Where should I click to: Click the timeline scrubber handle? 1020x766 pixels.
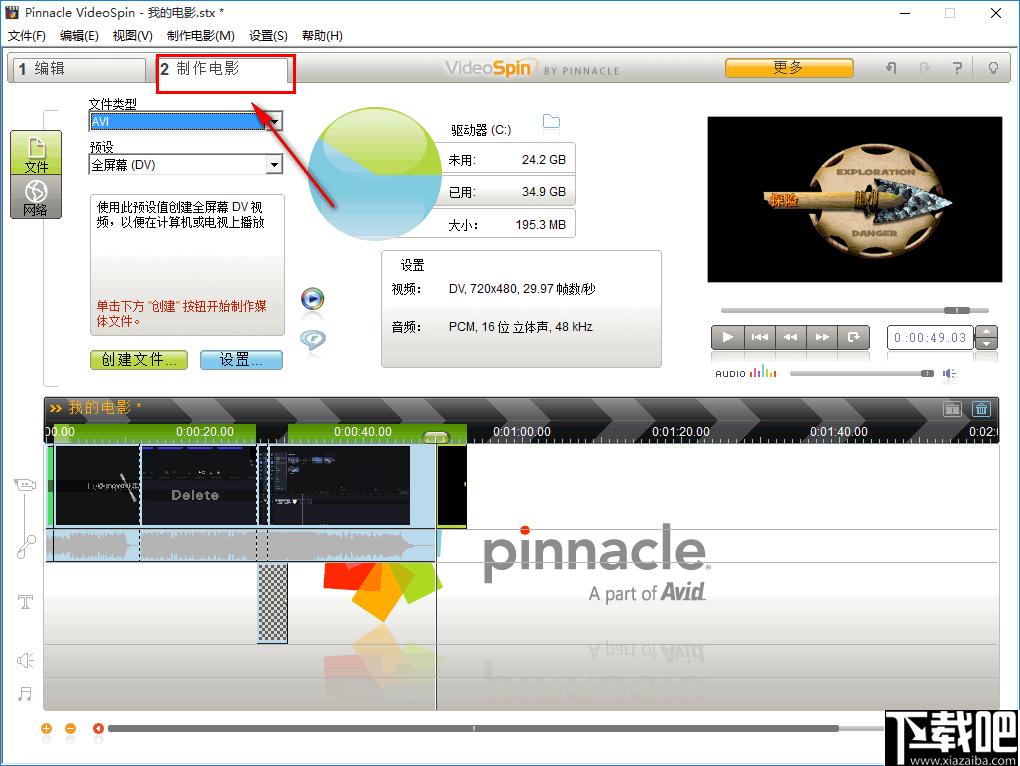pyautogui.click(x=436, y=437)
